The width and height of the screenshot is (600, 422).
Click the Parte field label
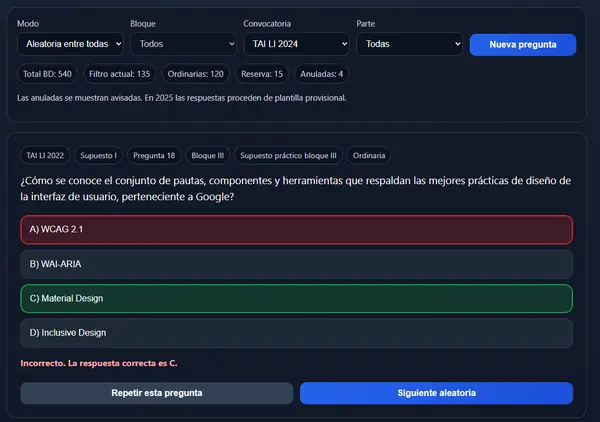[x=366, y=24]
